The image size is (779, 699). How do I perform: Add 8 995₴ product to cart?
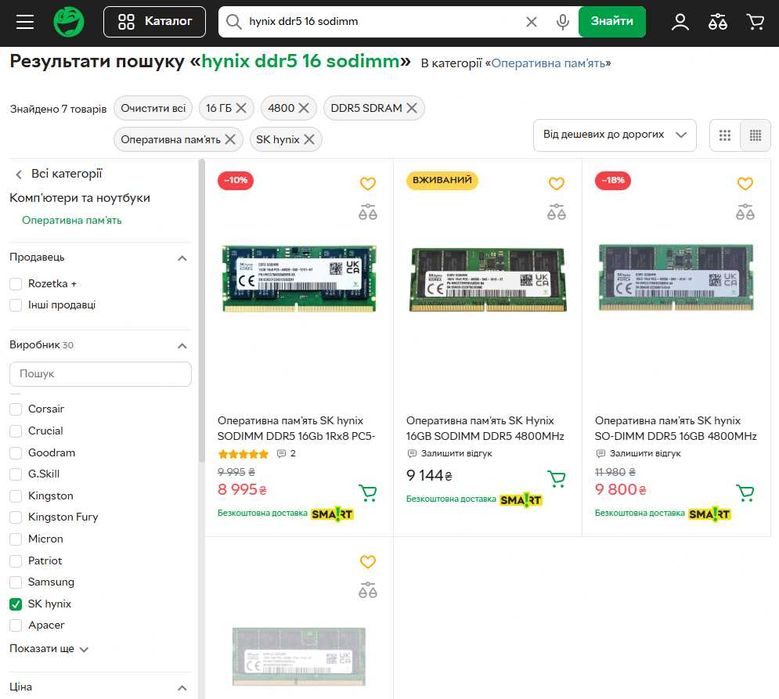tap(368, 492)
